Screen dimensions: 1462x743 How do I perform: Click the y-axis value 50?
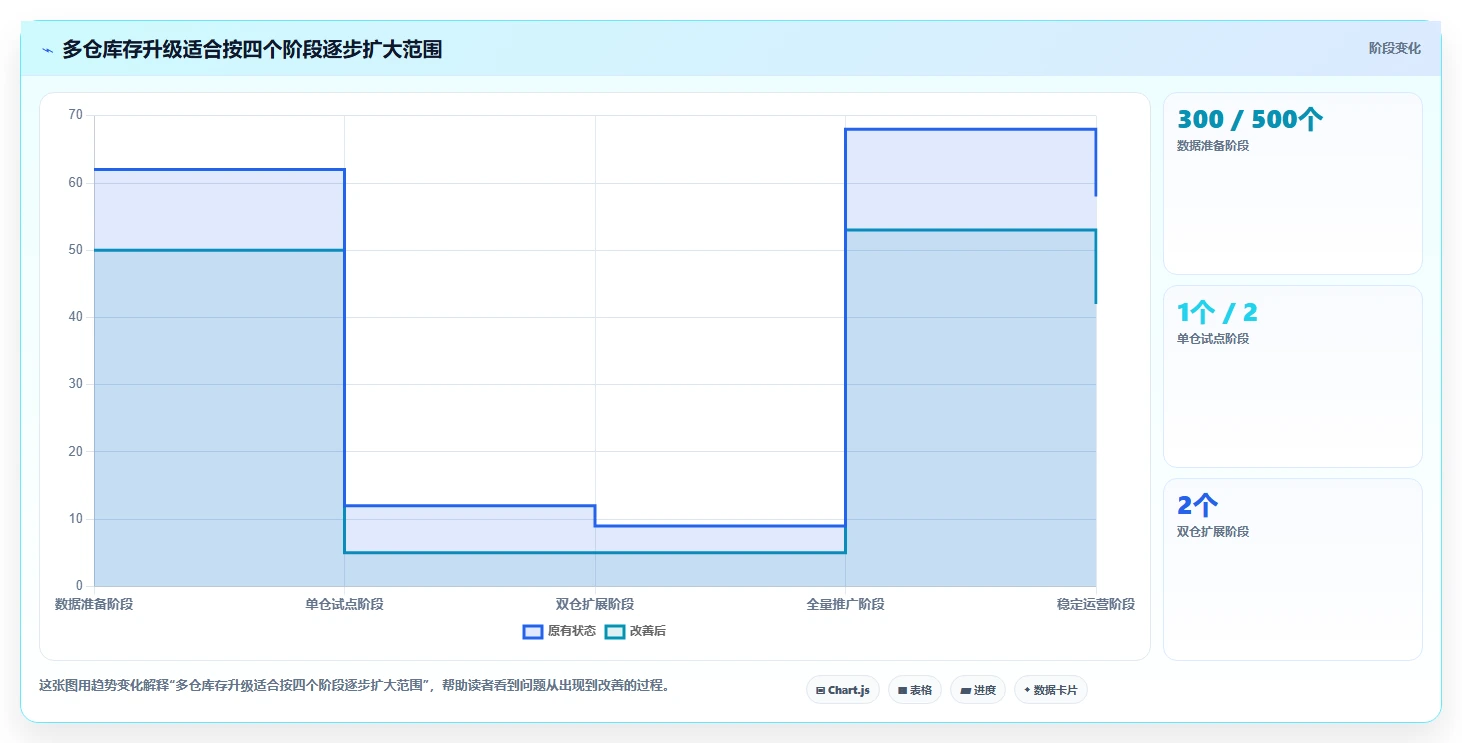click(76, 250)
